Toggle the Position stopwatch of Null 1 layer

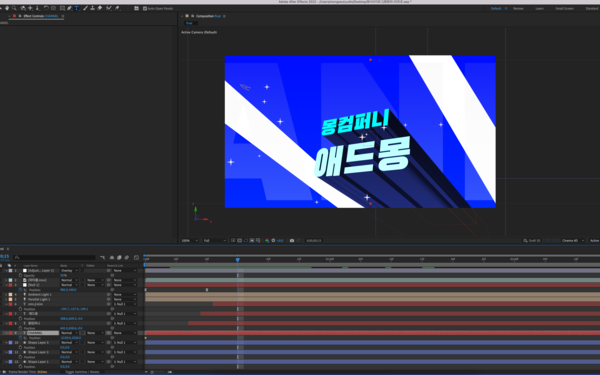coord(20,290)
